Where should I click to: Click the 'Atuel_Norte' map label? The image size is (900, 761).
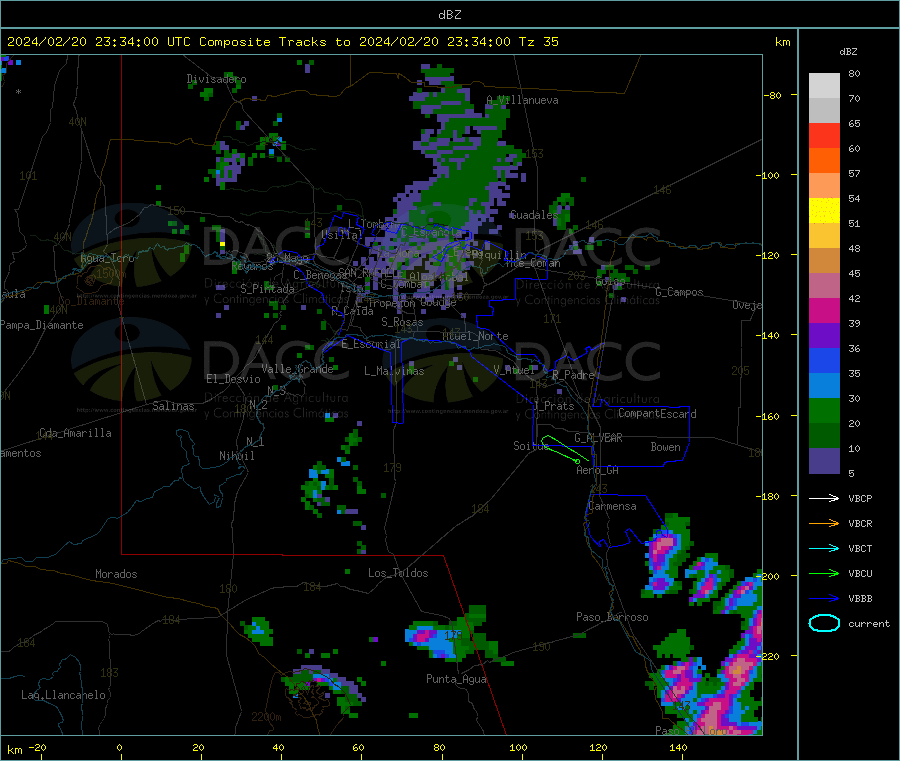tap(475, 336)
